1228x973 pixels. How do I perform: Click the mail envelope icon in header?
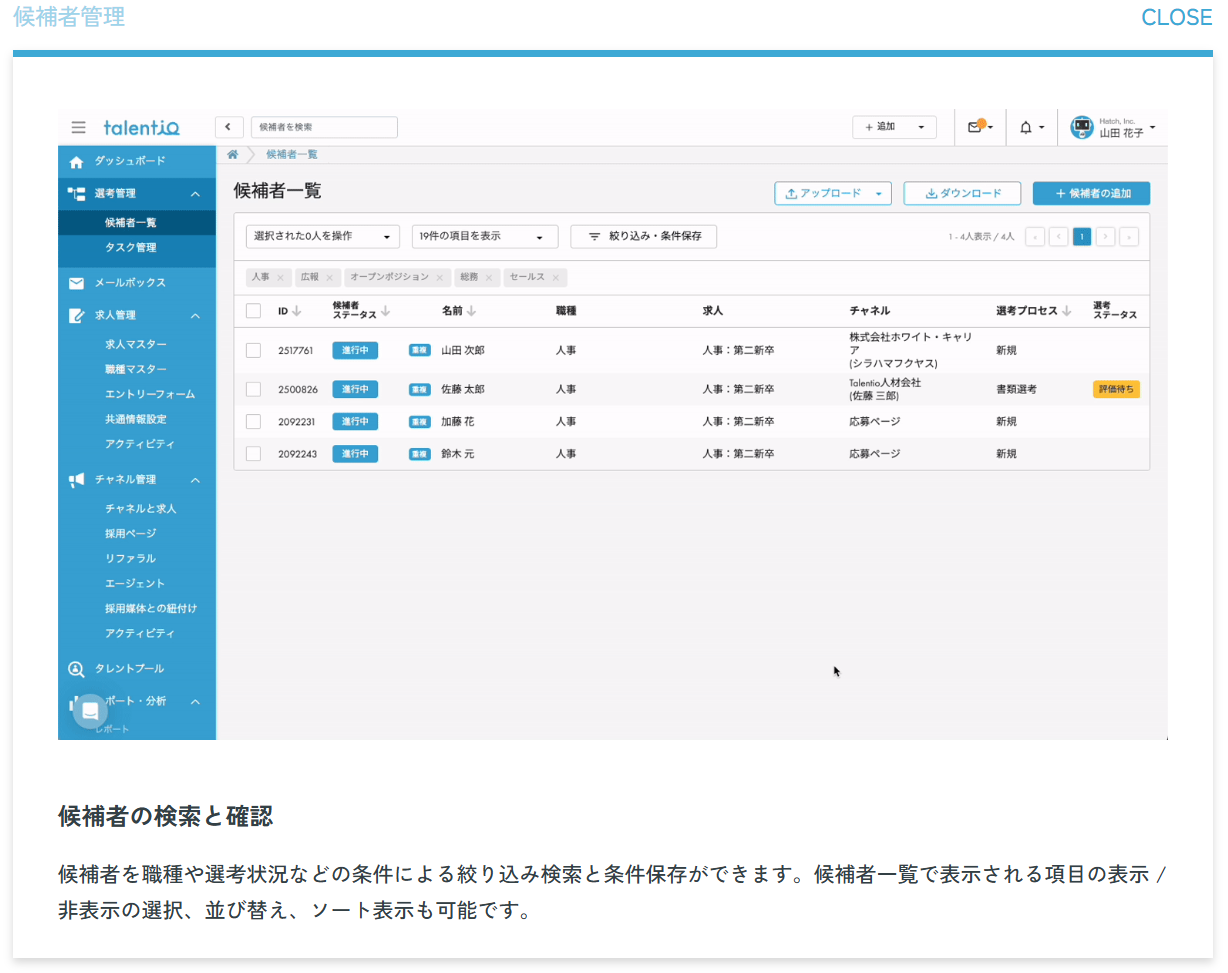point(975,127)
